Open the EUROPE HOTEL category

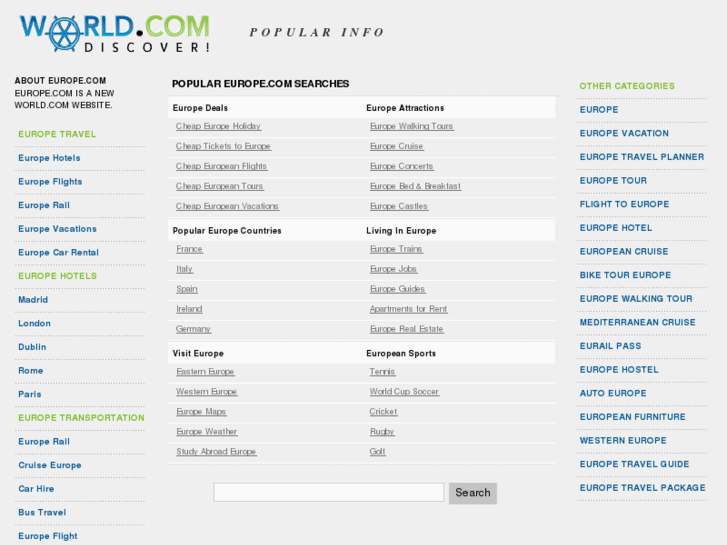click(616, 228)
